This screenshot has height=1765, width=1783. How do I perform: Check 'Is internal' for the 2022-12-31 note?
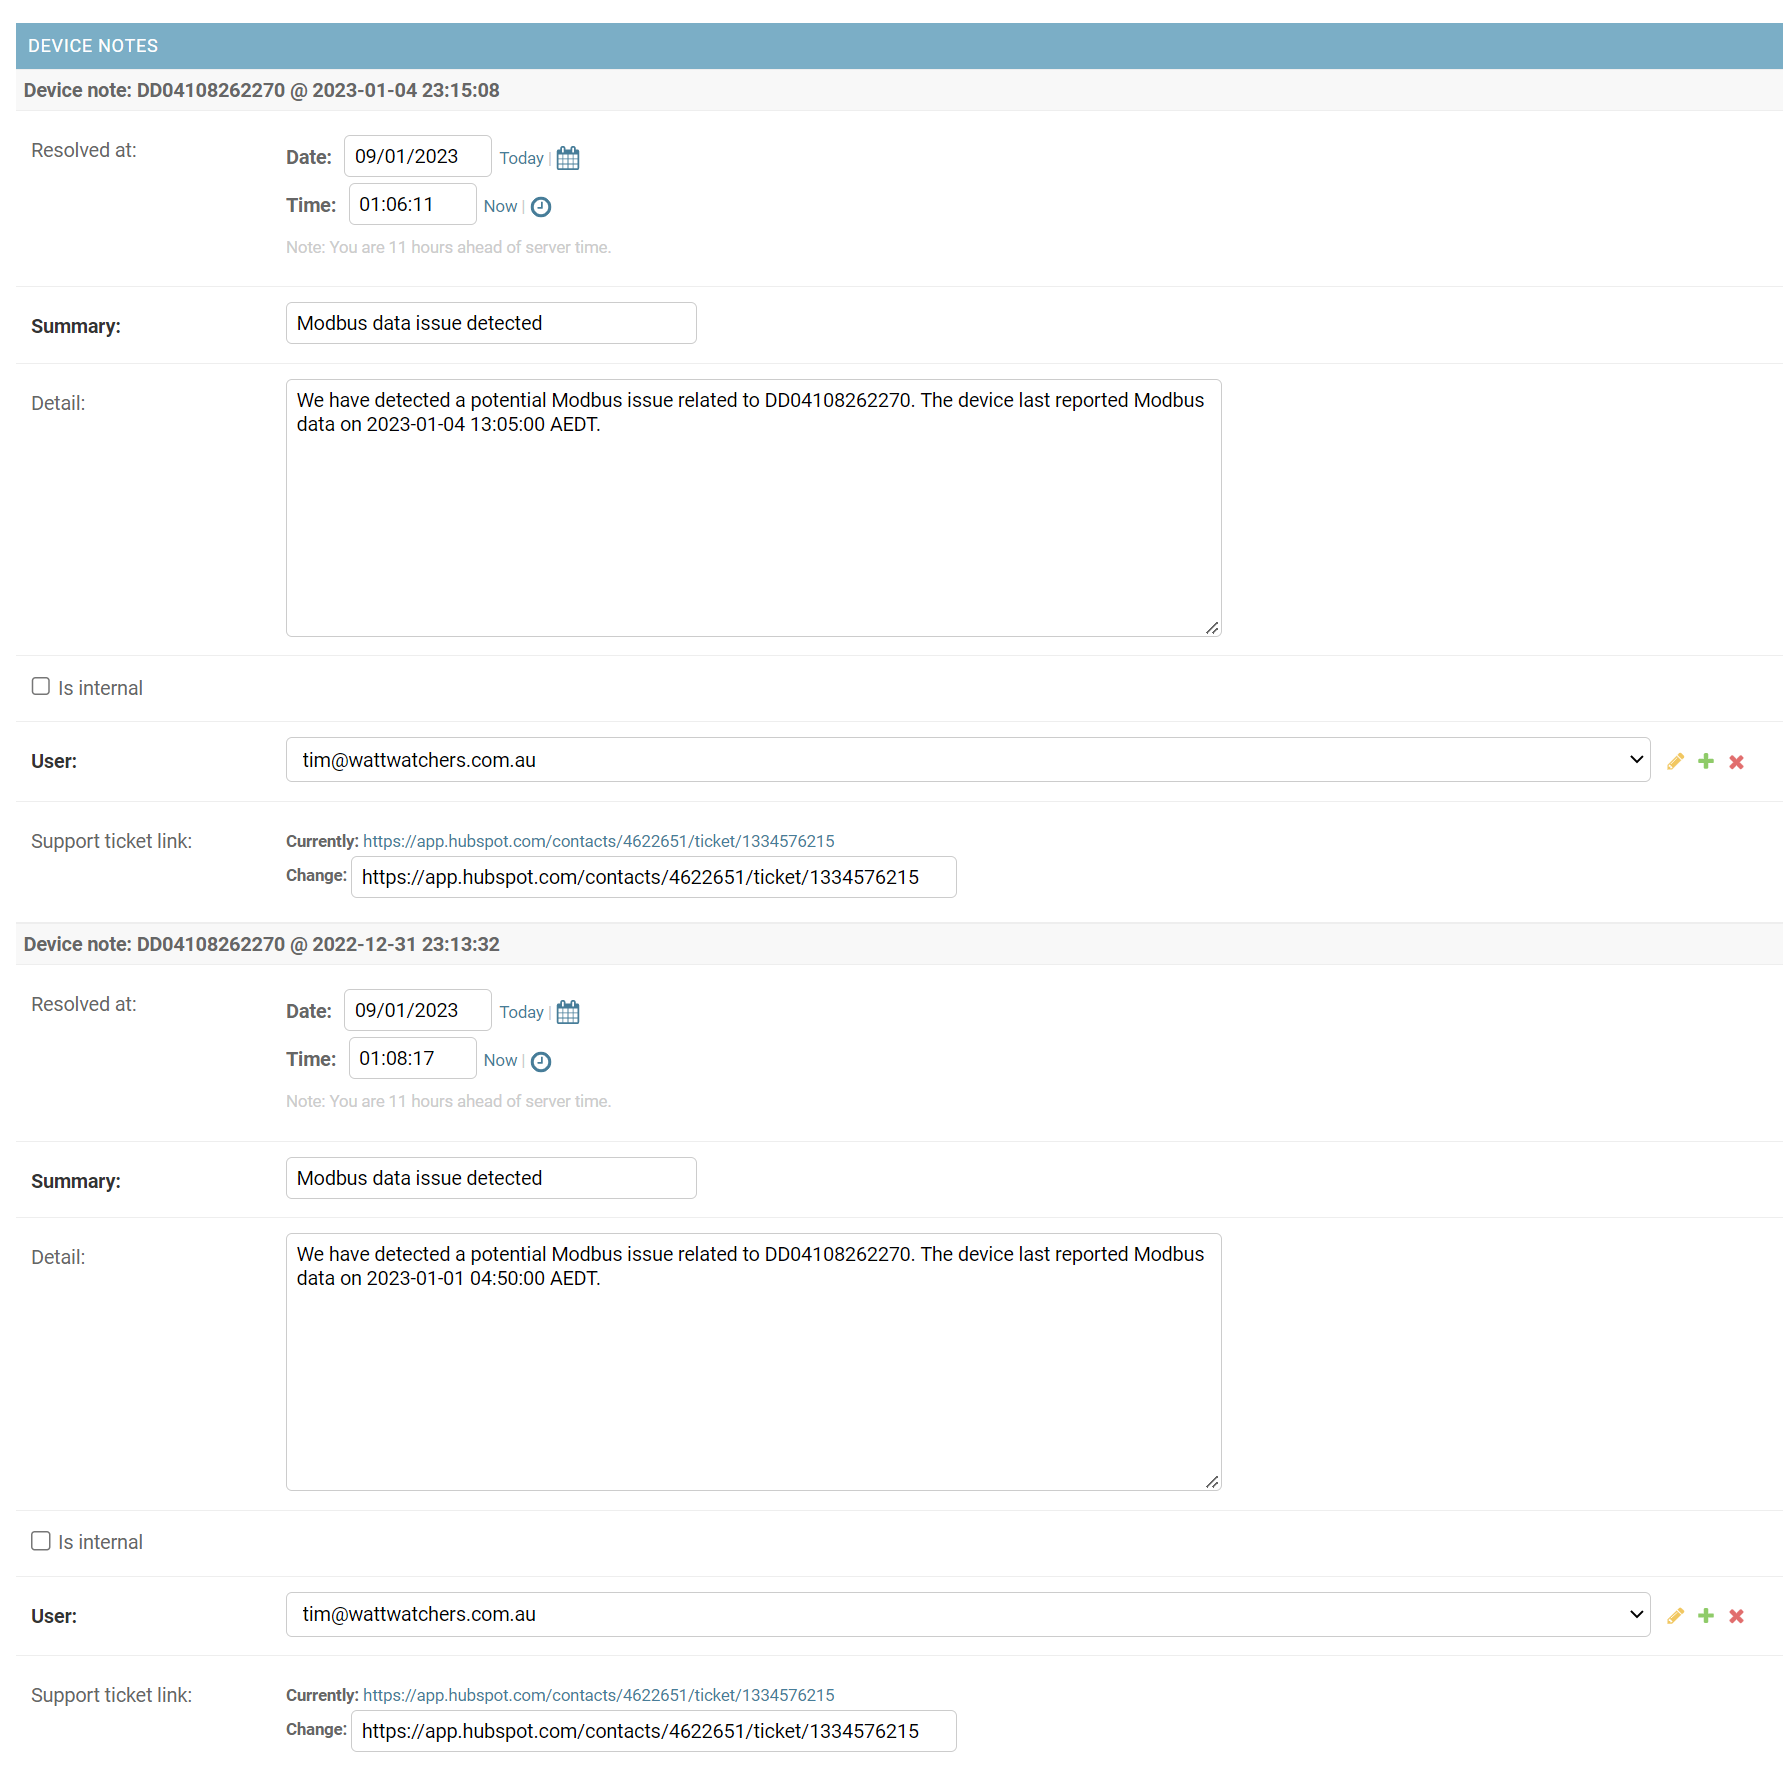pyautogui.click(x=41, y=1540)
